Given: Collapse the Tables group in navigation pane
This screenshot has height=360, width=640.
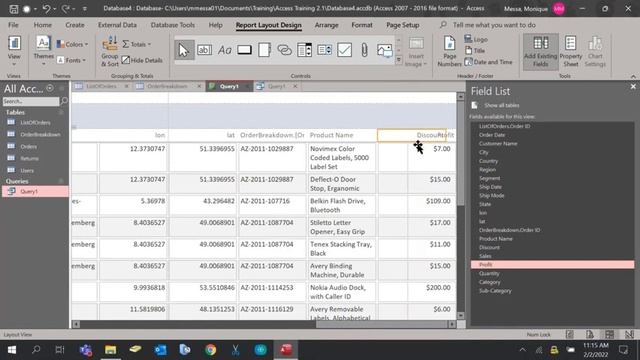Looking at the screenshot, I should click(x=61, y=112).
